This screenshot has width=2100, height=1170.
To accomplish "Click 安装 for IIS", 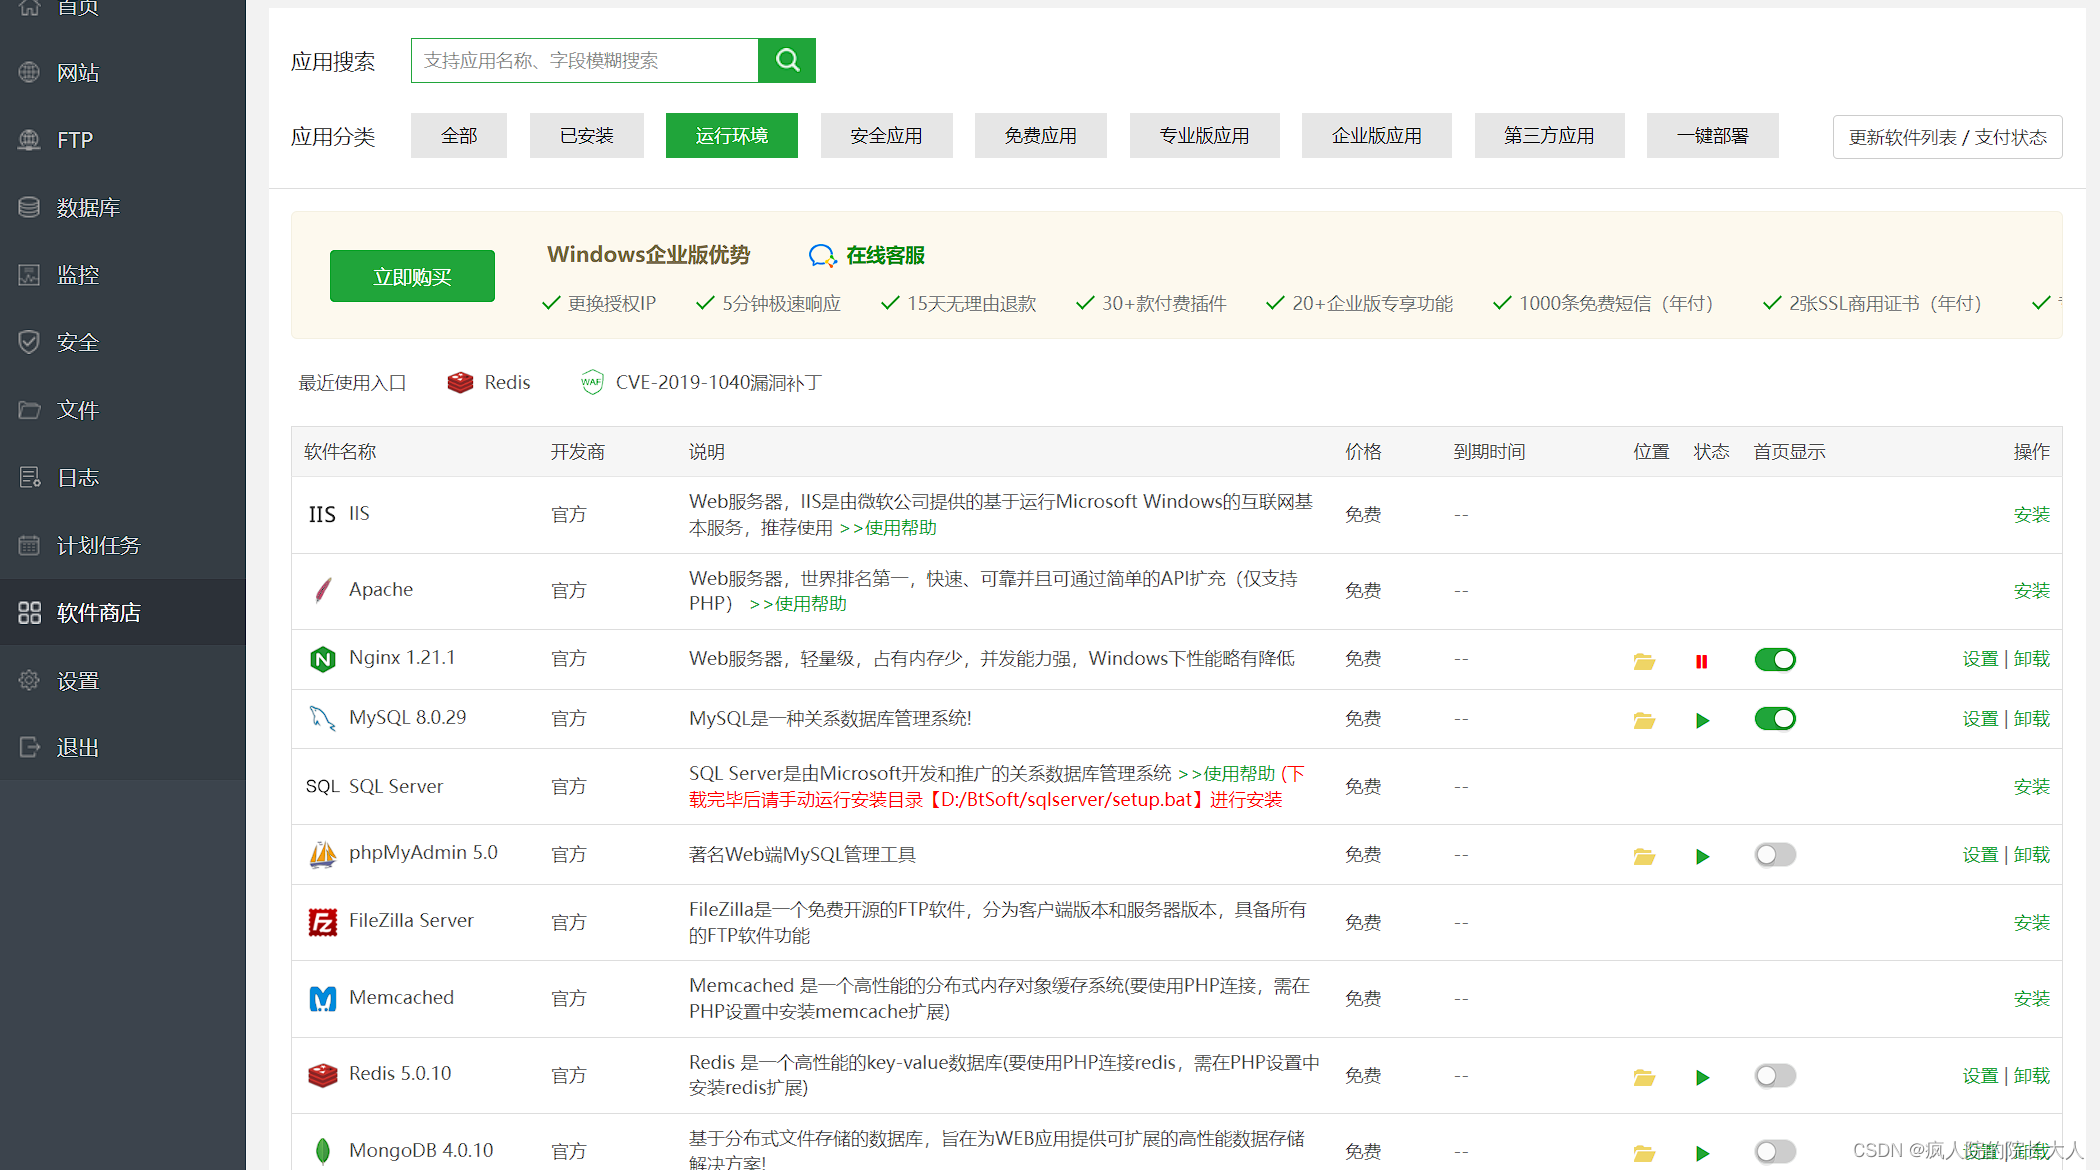I will [x=2032, y=515].
